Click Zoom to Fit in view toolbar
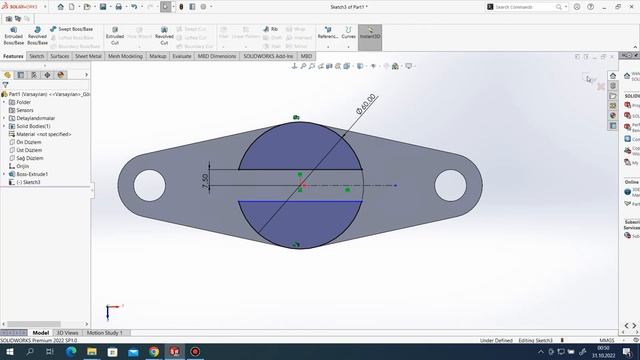640x360 pixels. coord(303,66)
